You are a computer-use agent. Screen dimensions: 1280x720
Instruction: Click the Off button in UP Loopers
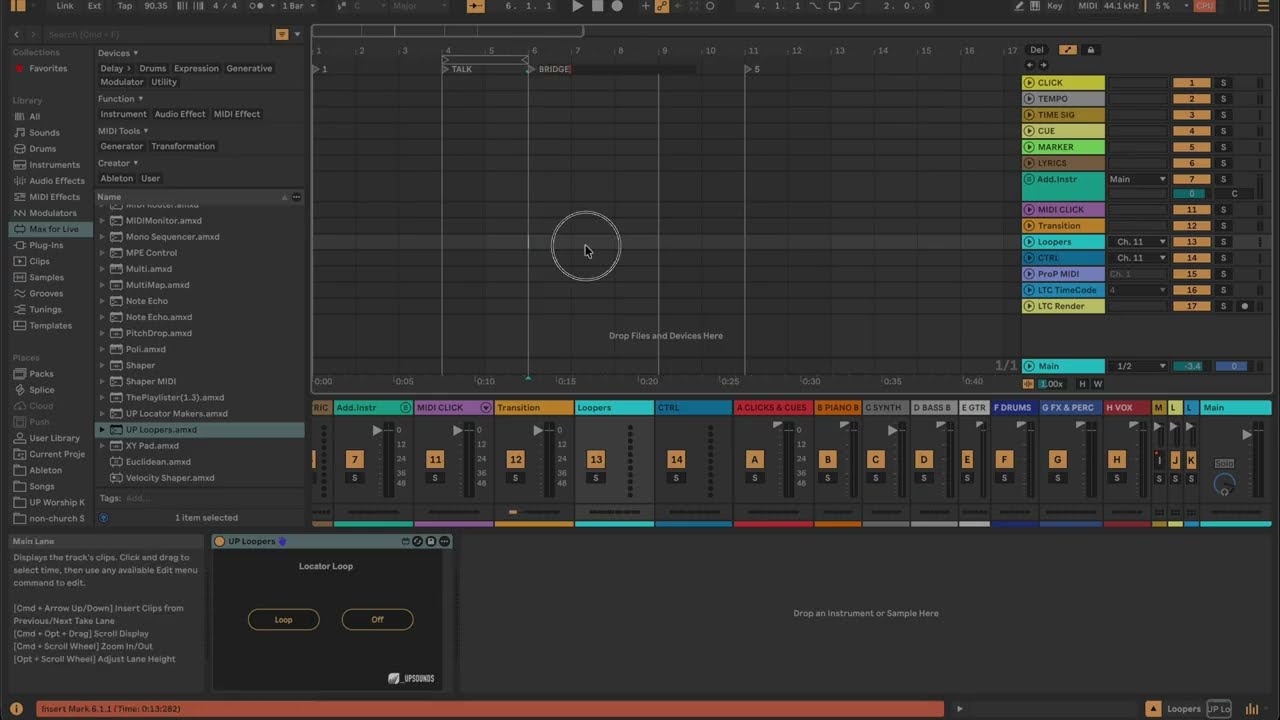click(x=377, y=620)
